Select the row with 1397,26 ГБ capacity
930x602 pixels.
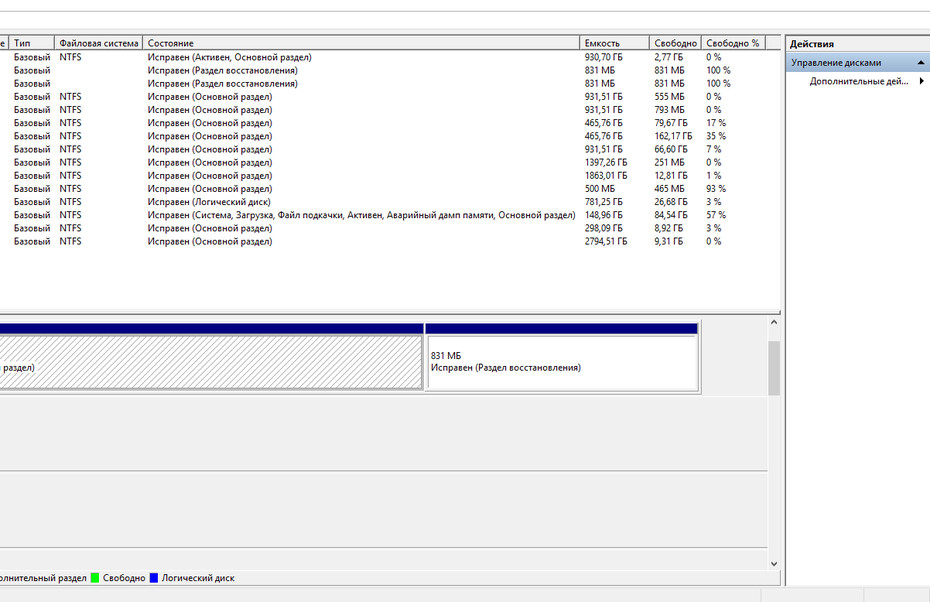tap(388, 163)
